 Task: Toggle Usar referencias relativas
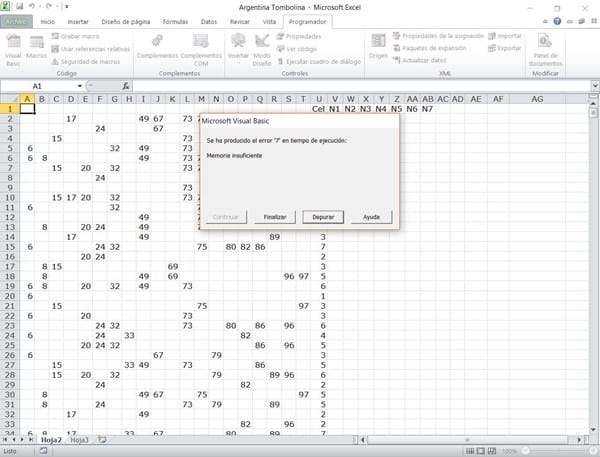(91, 49)
